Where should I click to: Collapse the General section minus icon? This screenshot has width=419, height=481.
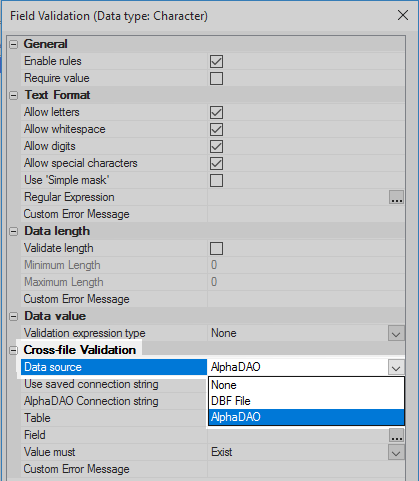coord(13,44)
